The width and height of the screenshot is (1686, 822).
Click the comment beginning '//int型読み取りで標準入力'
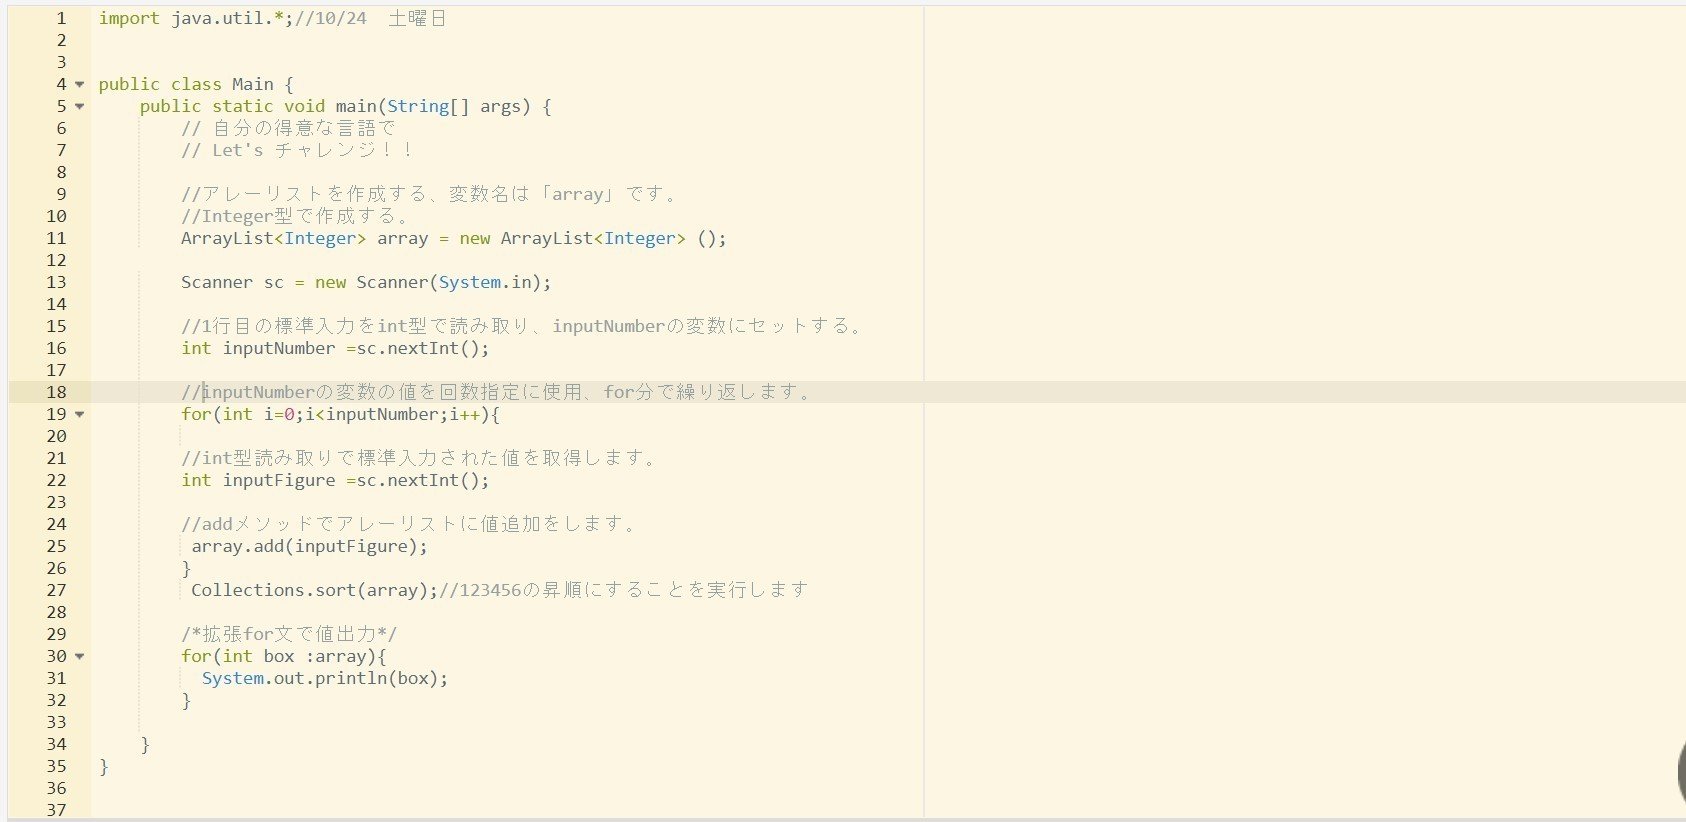tap(420, 459)
